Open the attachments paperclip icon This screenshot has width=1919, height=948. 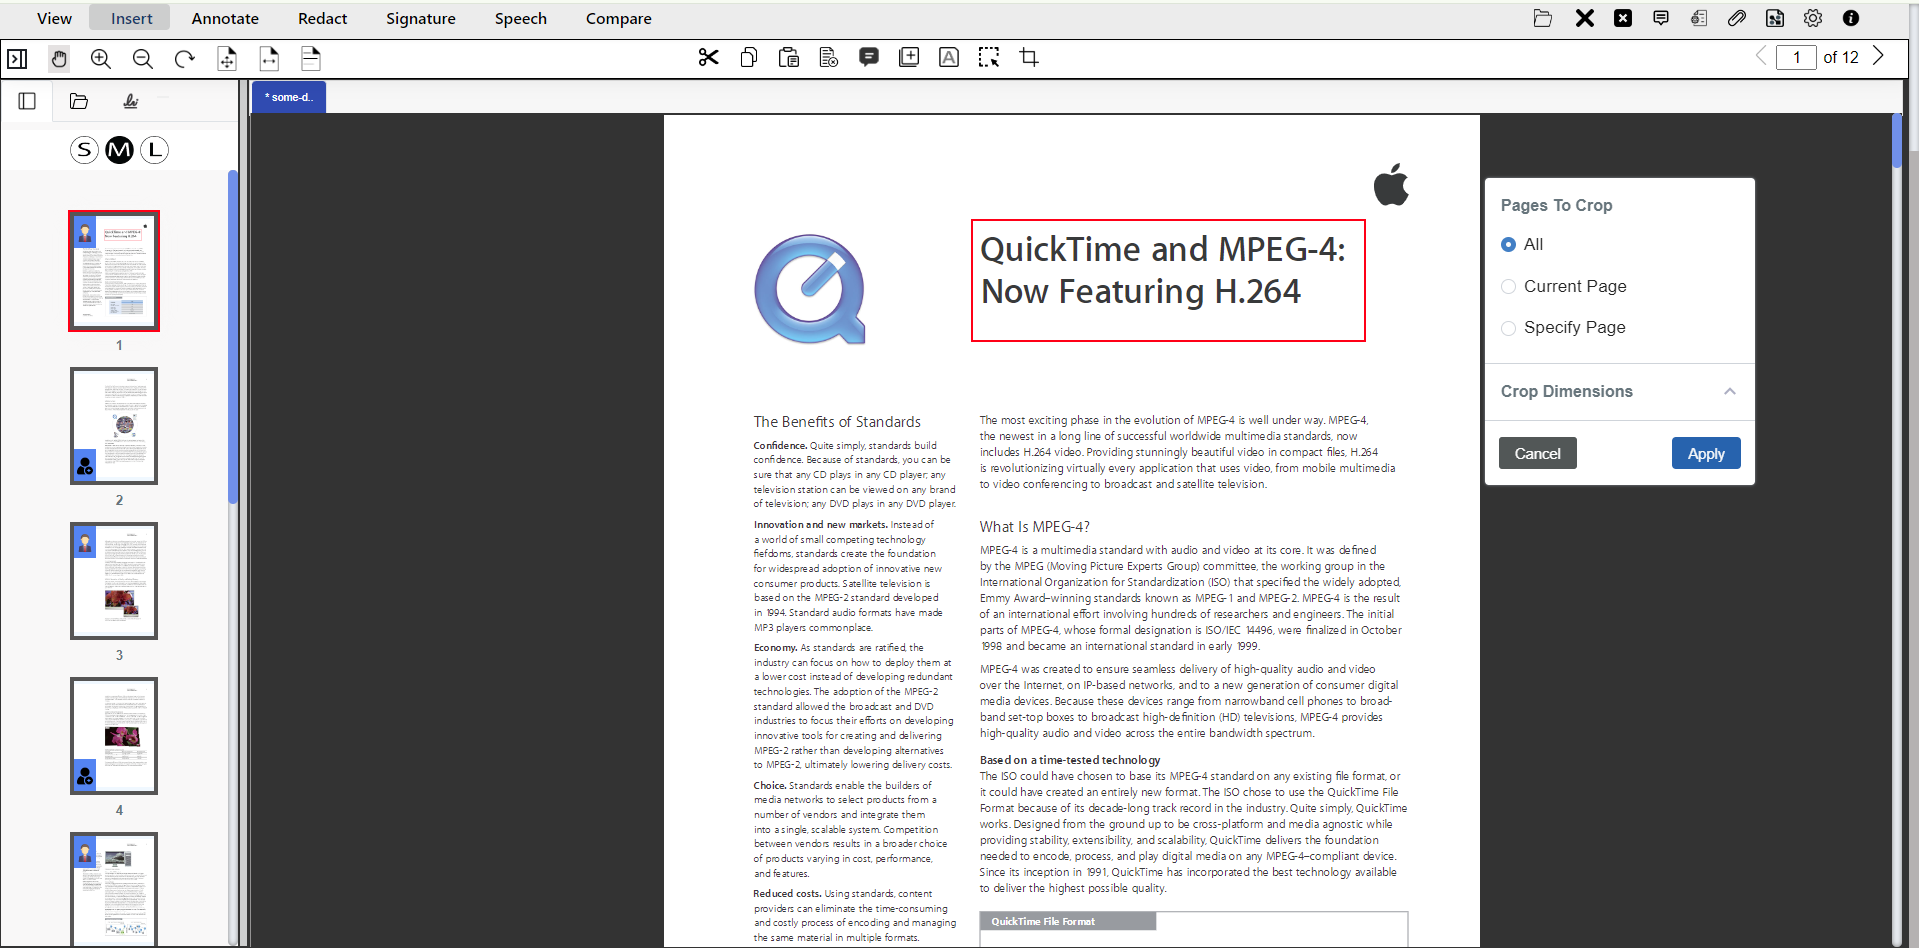[x=1737, y=18]
